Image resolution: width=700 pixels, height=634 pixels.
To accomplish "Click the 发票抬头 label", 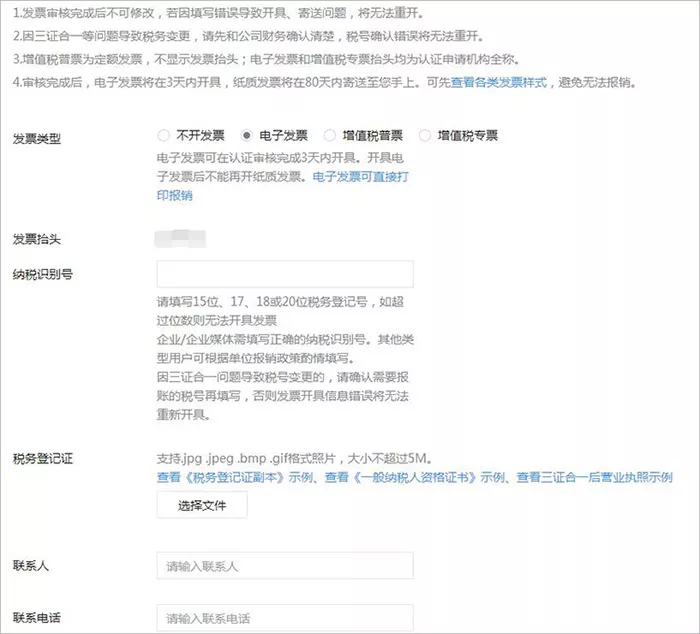I will tap(37, 239).
